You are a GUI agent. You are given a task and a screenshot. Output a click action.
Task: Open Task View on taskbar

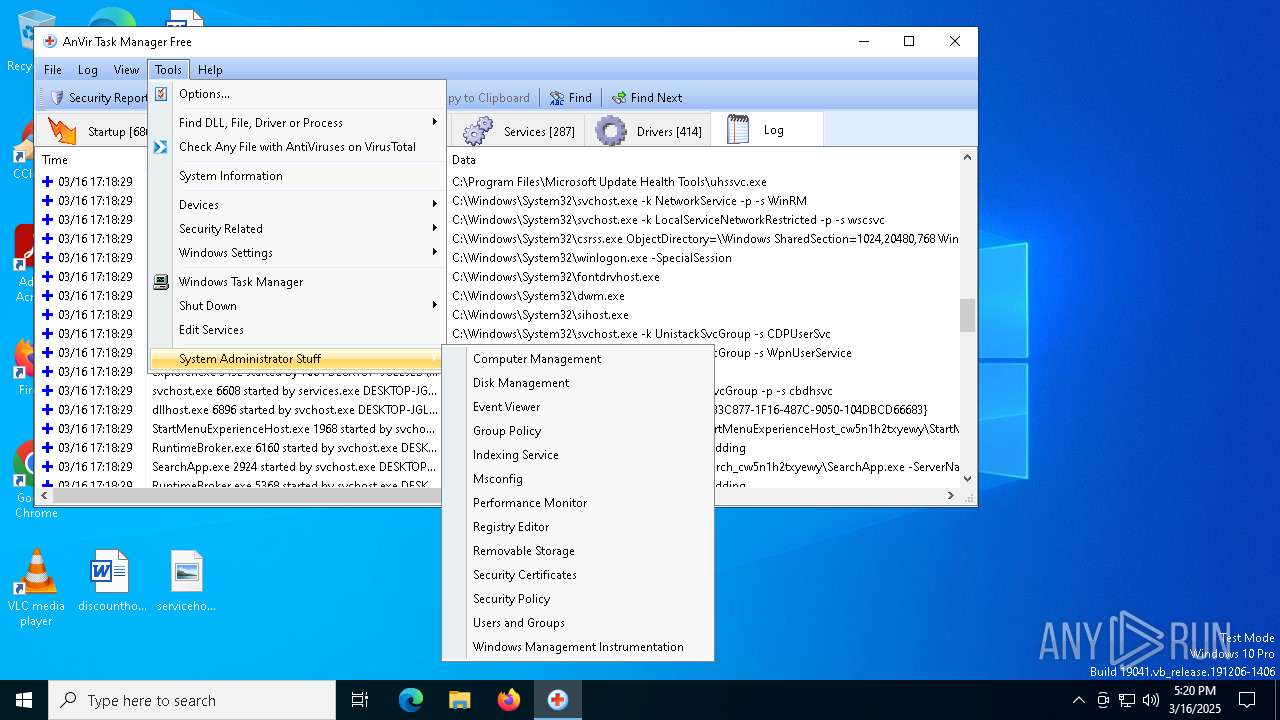pyautogui.click(x=360, y=700)
